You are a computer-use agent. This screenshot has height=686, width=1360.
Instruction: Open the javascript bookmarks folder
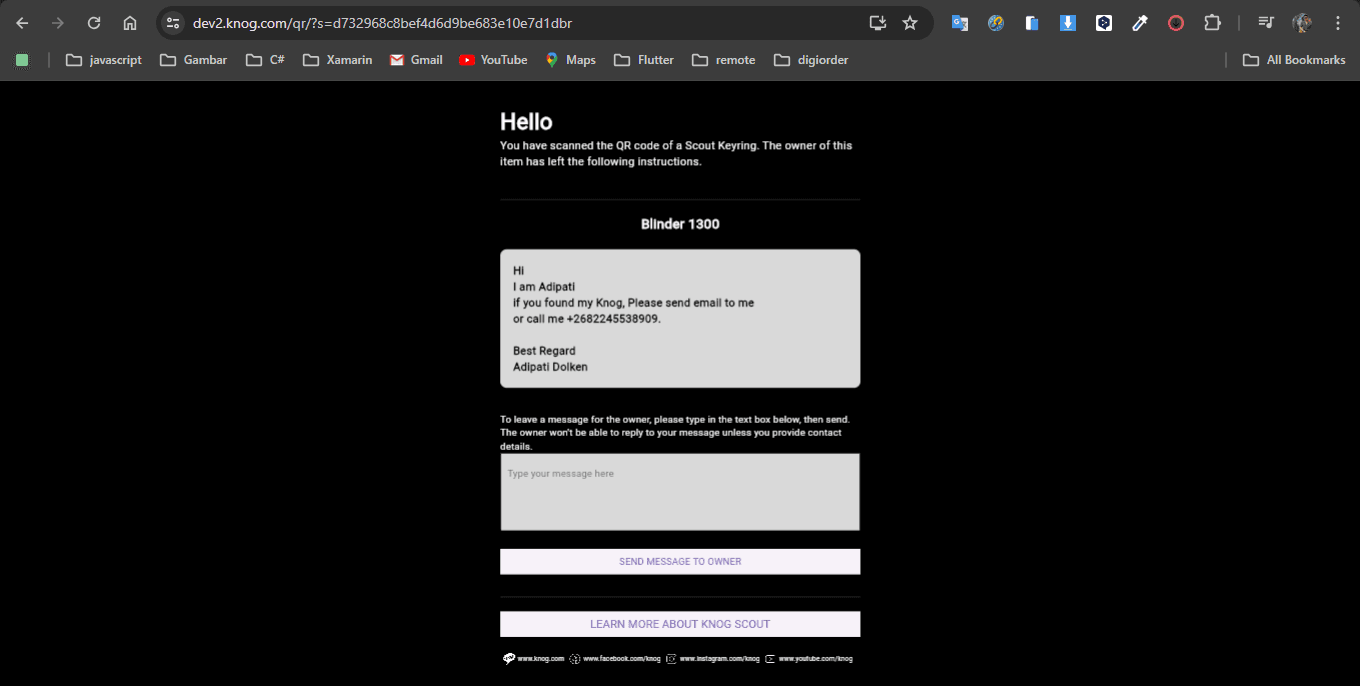[x=104, y=60]
